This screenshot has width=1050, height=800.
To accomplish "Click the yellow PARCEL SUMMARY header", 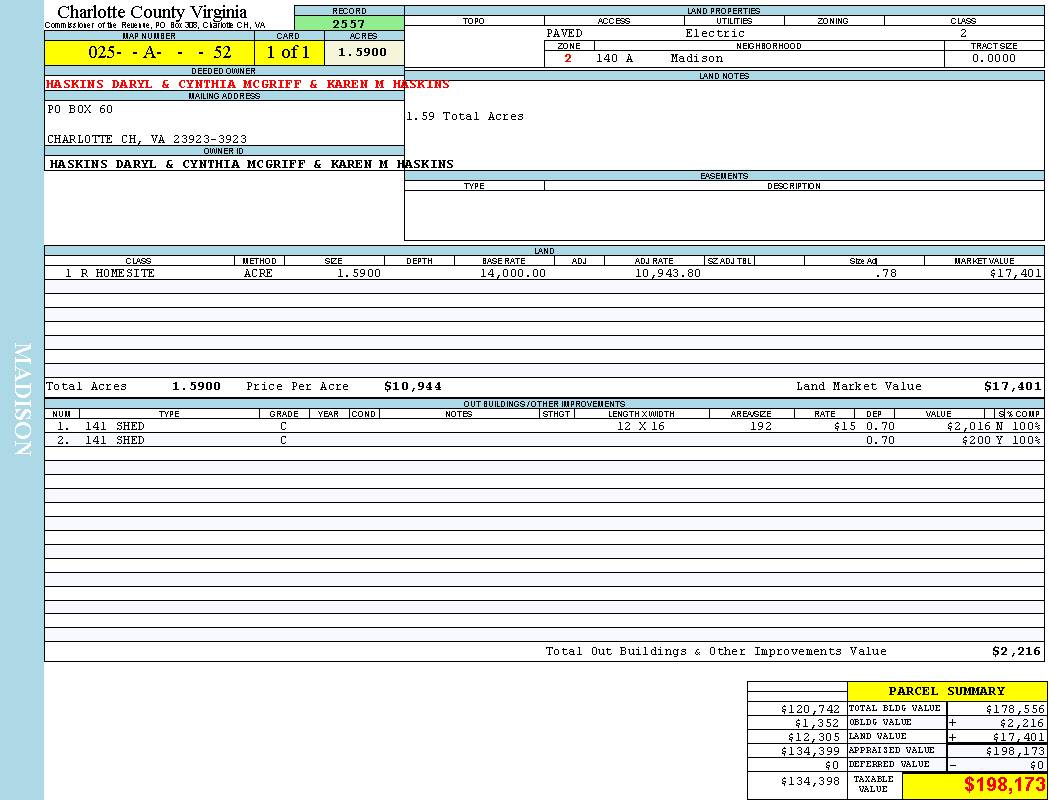I will click(x=946, y=691).
